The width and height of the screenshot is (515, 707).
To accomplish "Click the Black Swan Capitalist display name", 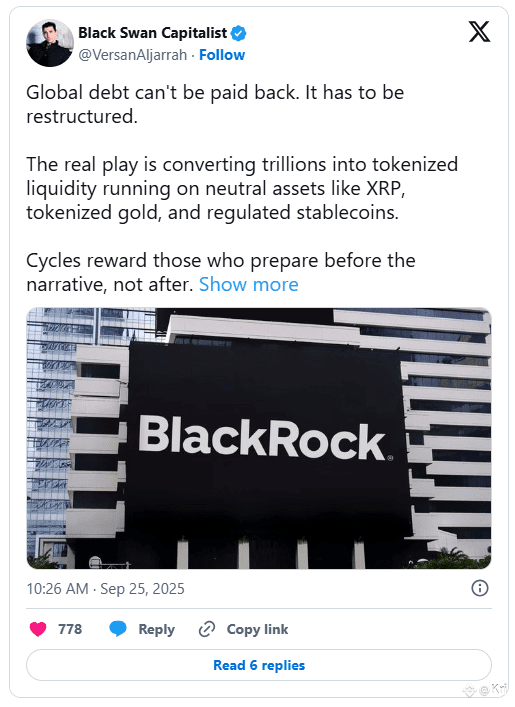I will [152, 33].
